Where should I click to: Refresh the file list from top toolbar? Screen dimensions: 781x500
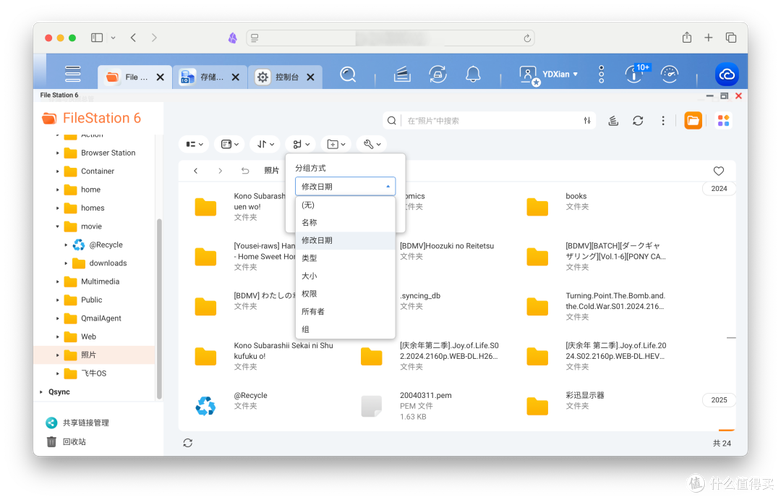638,121
